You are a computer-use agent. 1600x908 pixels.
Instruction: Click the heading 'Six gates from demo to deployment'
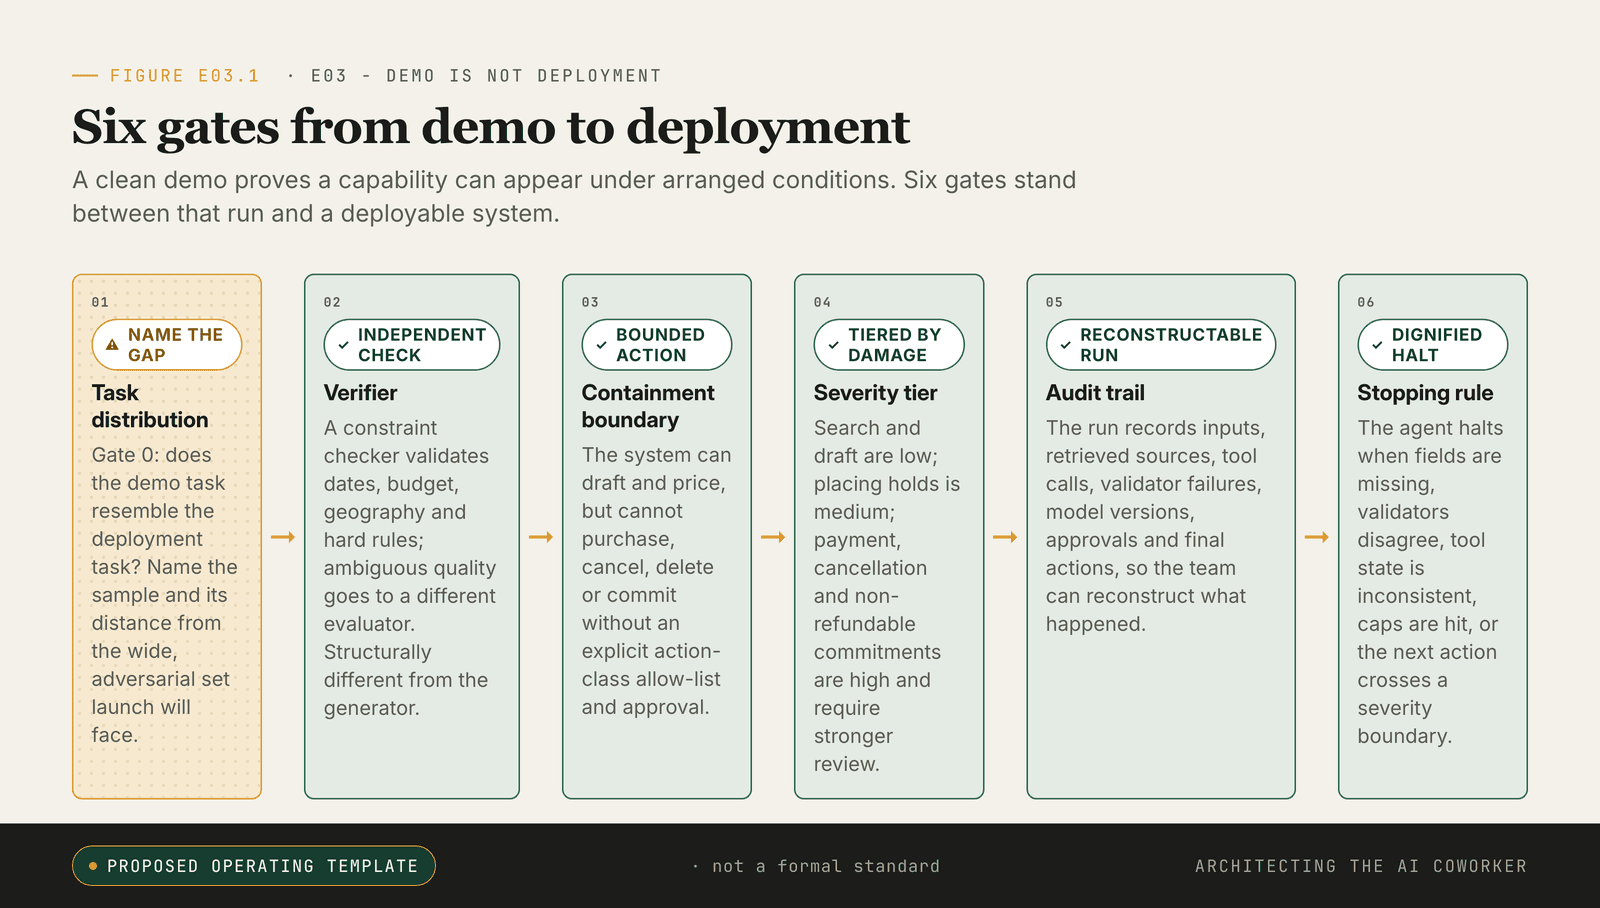tap(491, 127)
